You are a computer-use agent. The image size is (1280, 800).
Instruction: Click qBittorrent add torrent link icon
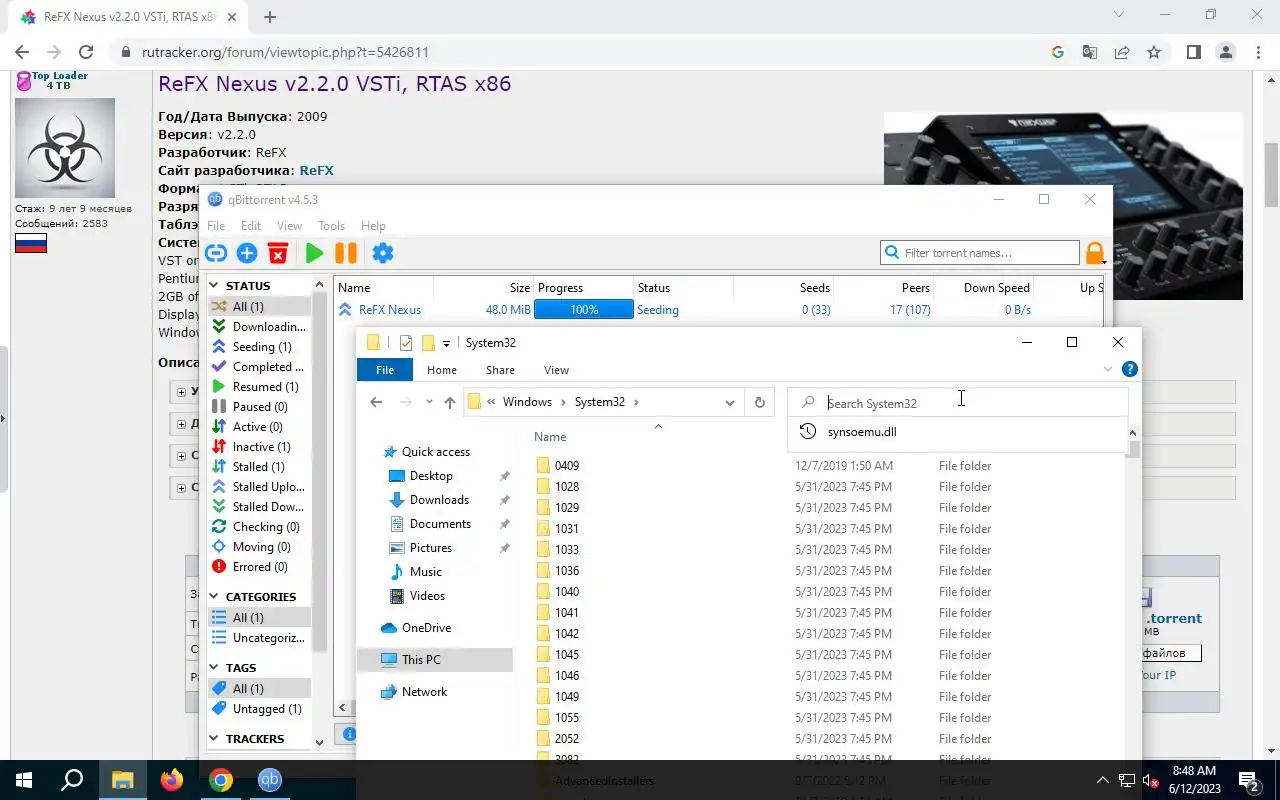pos(216,253)
